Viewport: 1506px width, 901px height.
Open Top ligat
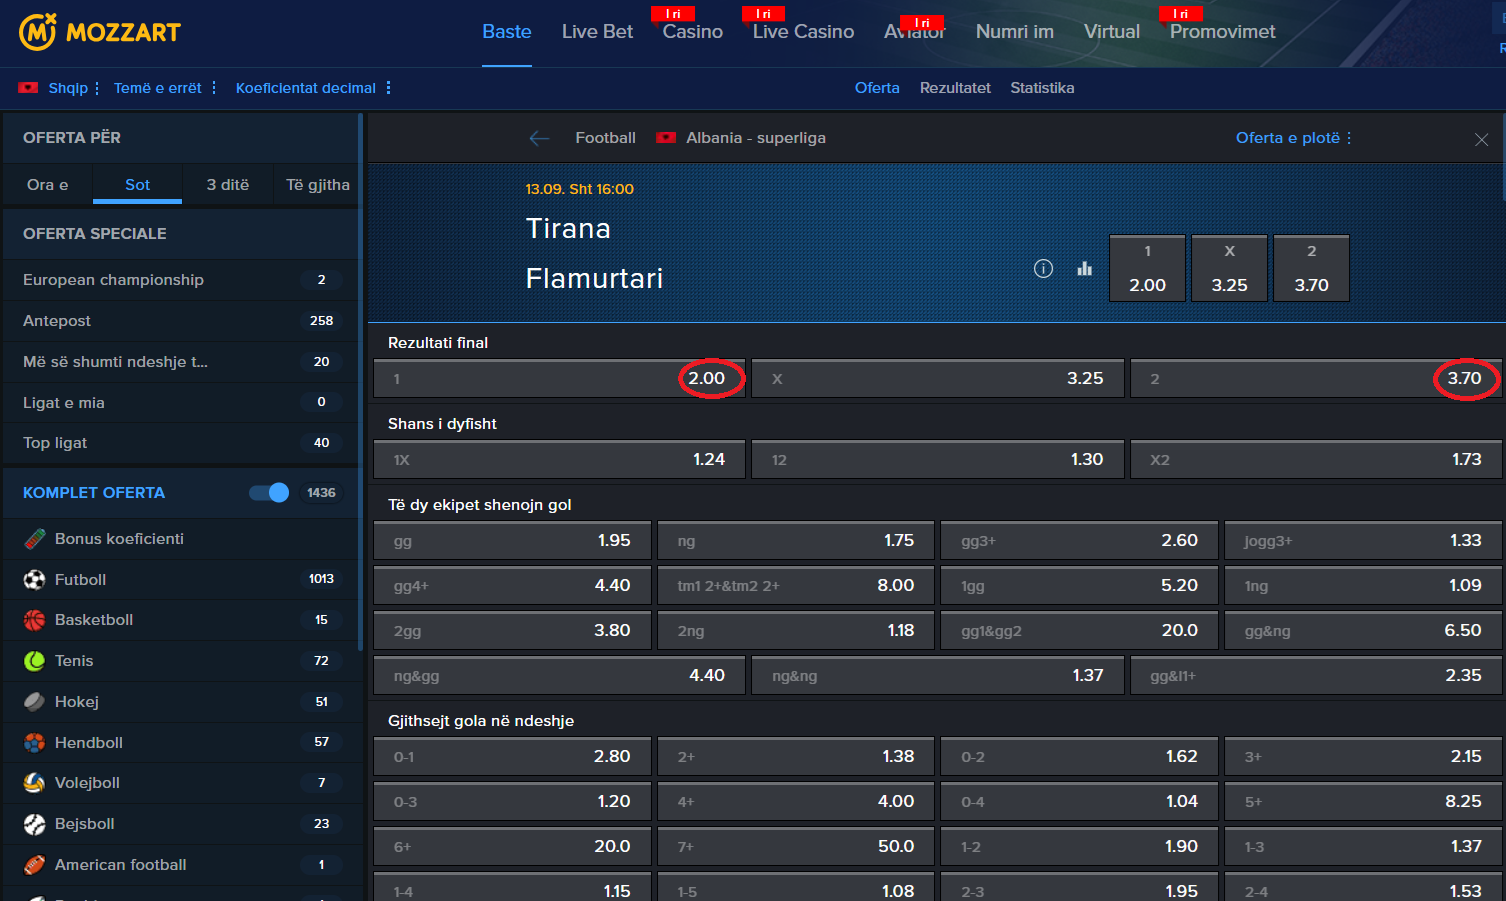coord(181,443)
